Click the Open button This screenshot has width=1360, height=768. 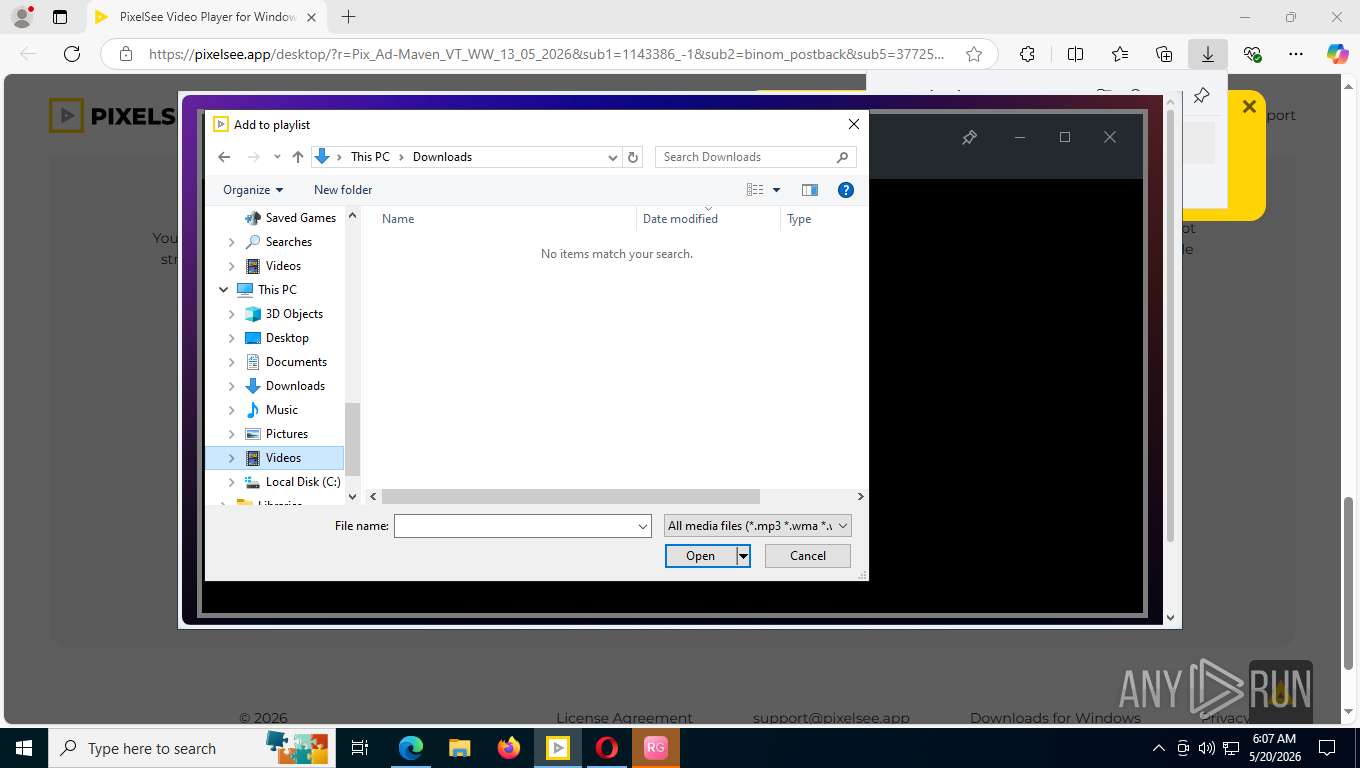point(700,556)
